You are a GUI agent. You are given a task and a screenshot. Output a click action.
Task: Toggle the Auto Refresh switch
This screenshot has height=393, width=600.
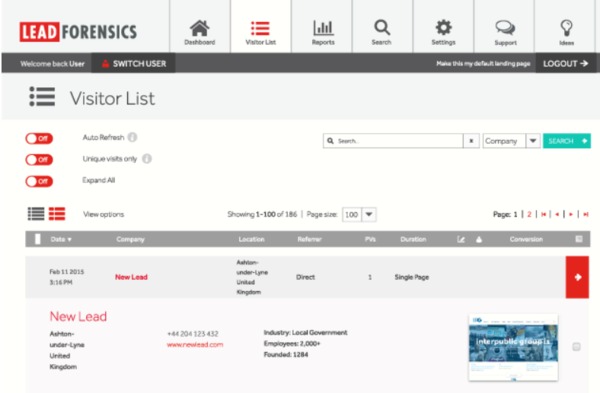(x=39, y=138)
